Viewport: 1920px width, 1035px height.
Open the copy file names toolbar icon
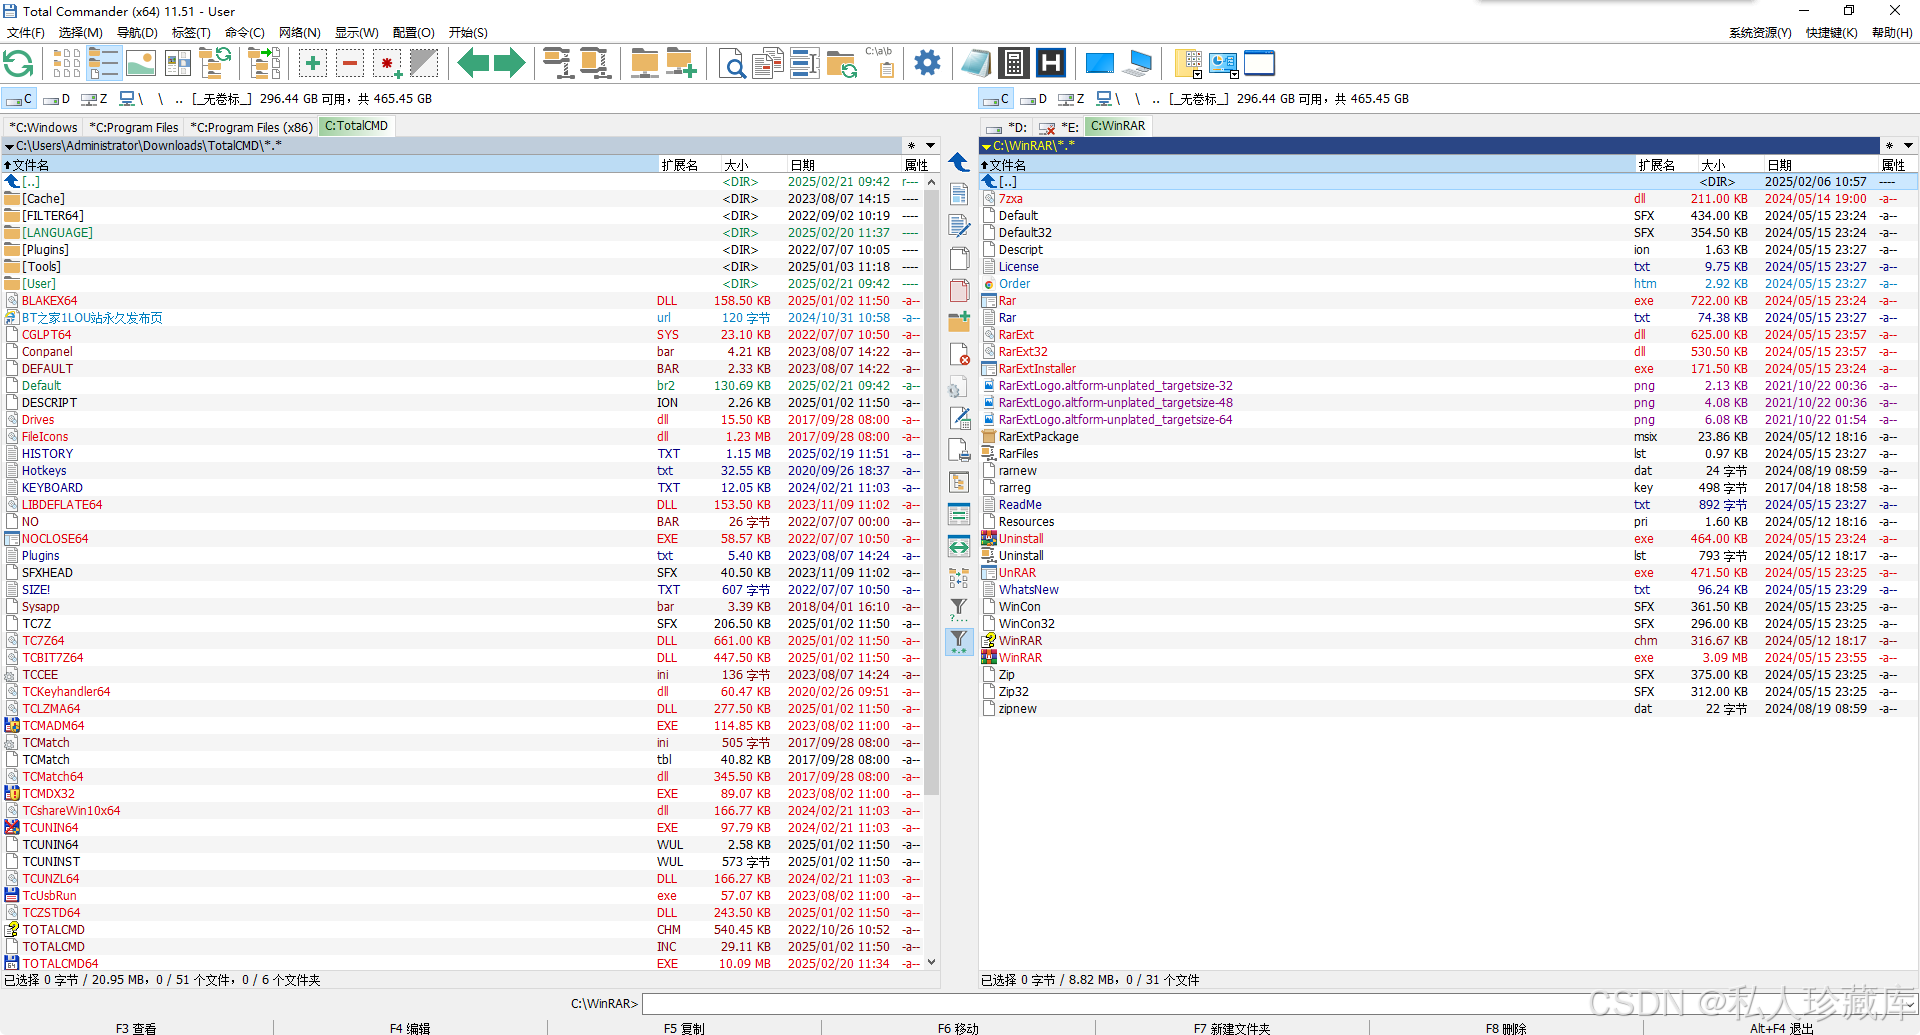click(767, 64)
